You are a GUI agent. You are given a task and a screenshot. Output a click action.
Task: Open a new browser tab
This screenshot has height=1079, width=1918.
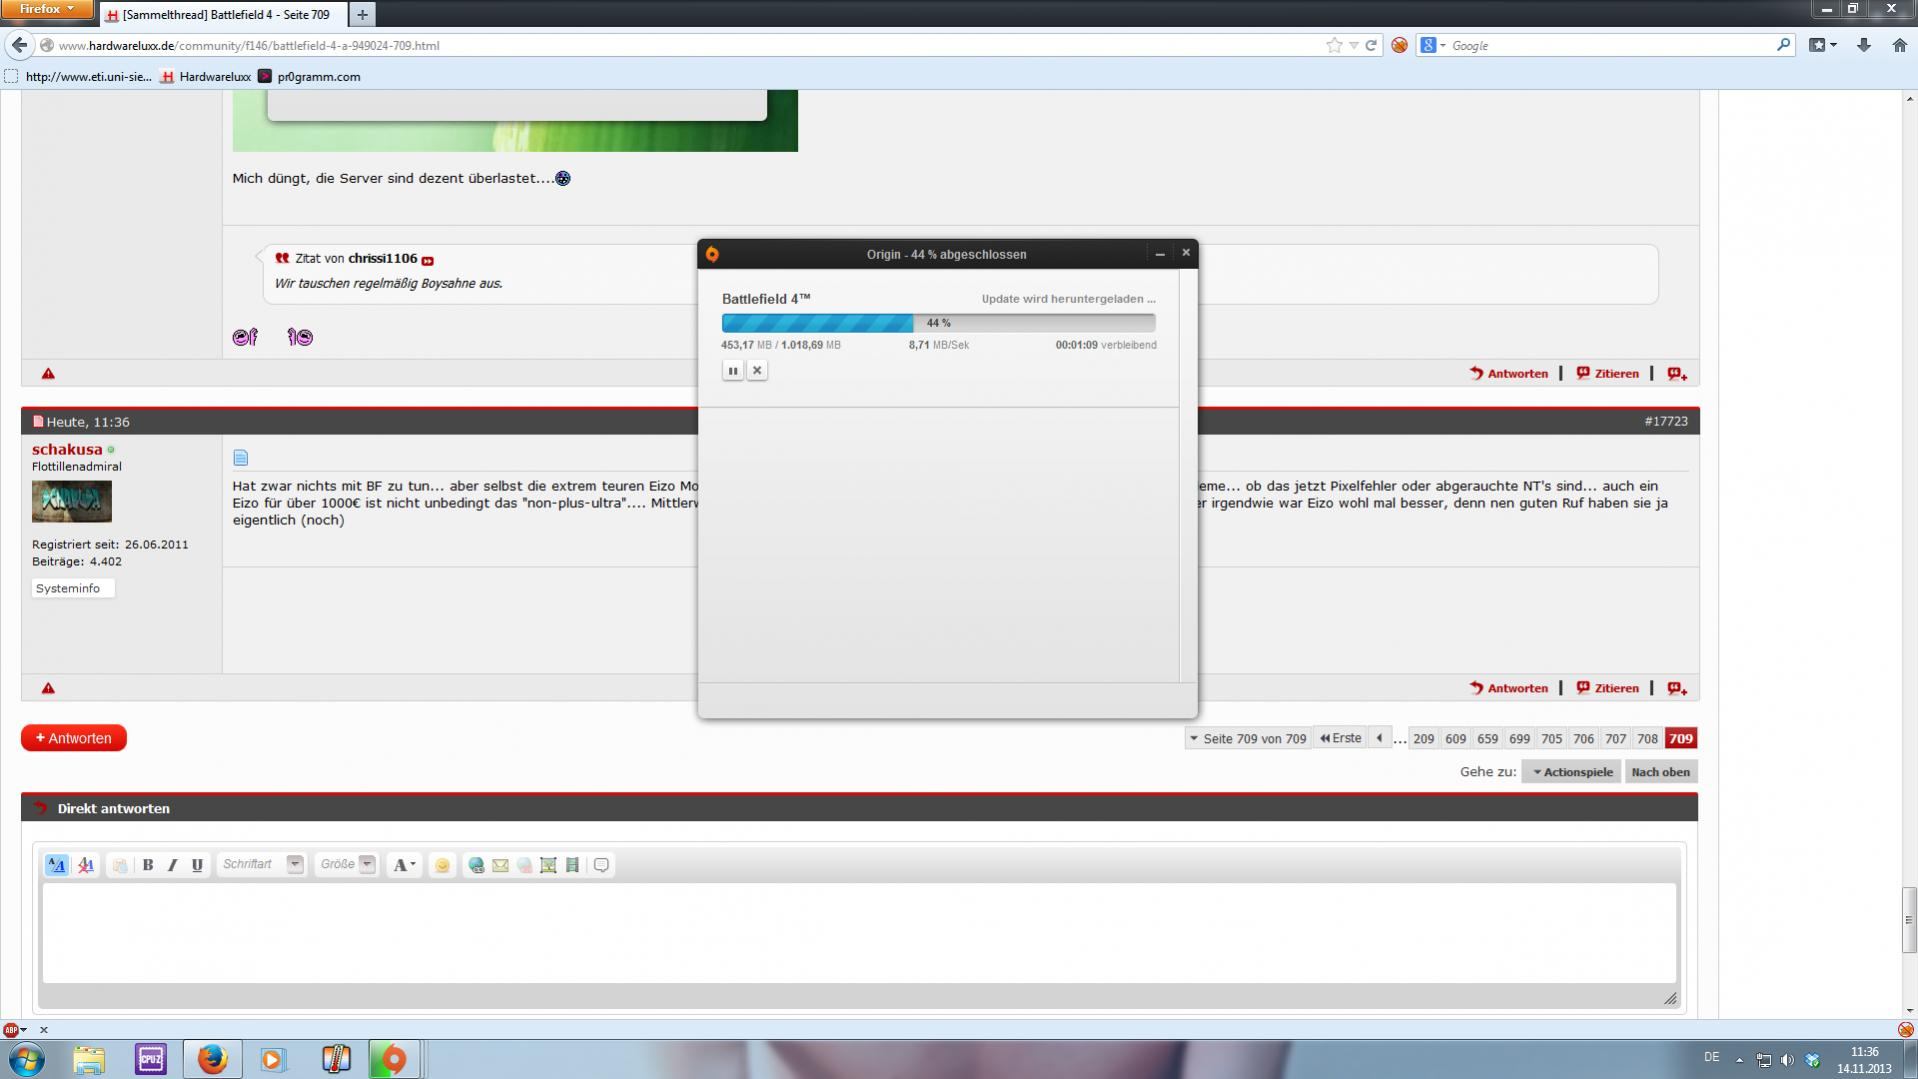362,15
